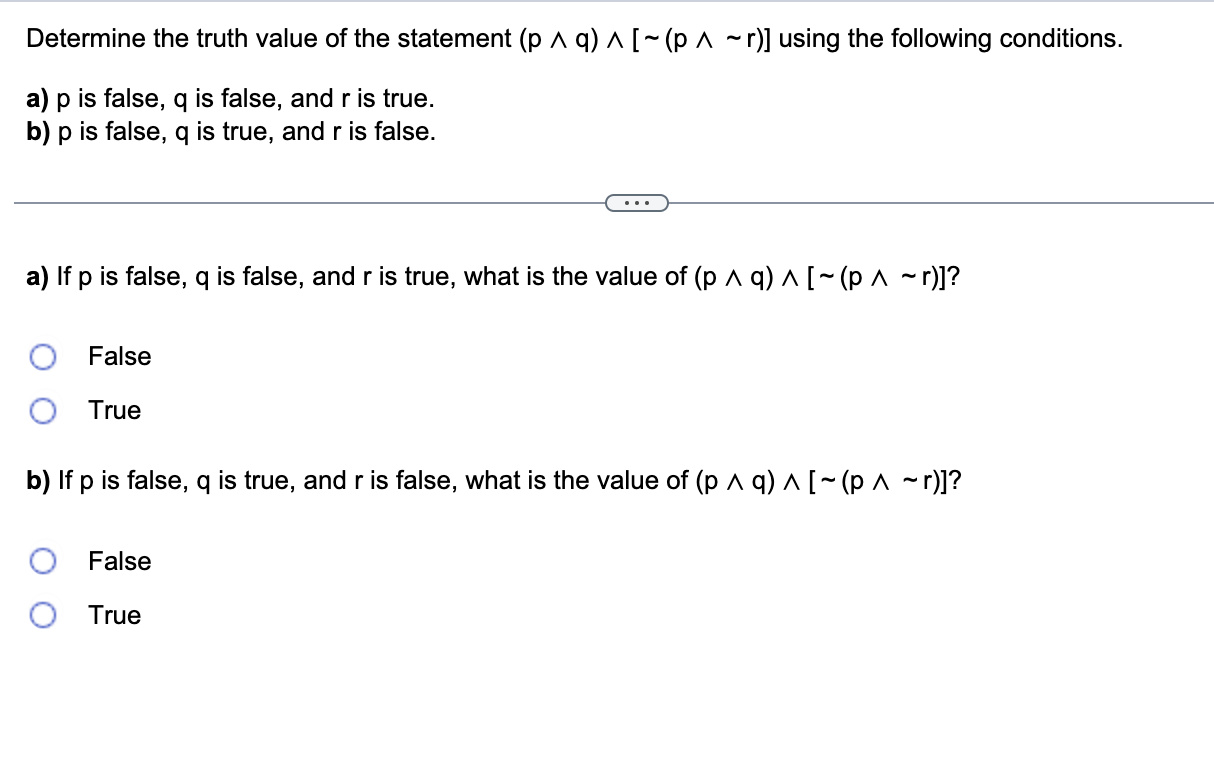Screen dimensions: 1214x760
Task: Click the True label under part a
Action: click(114, 410)
